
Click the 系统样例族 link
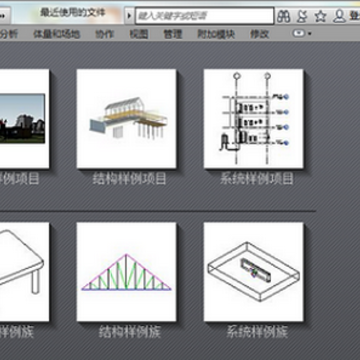(x=257, y=332)
